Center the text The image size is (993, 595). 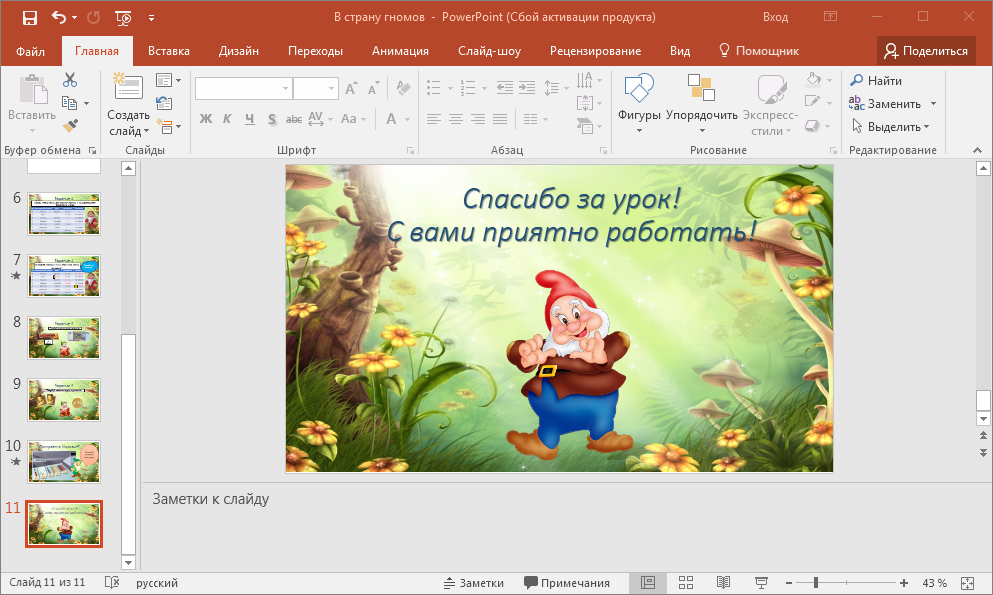[x=456, y=118]
